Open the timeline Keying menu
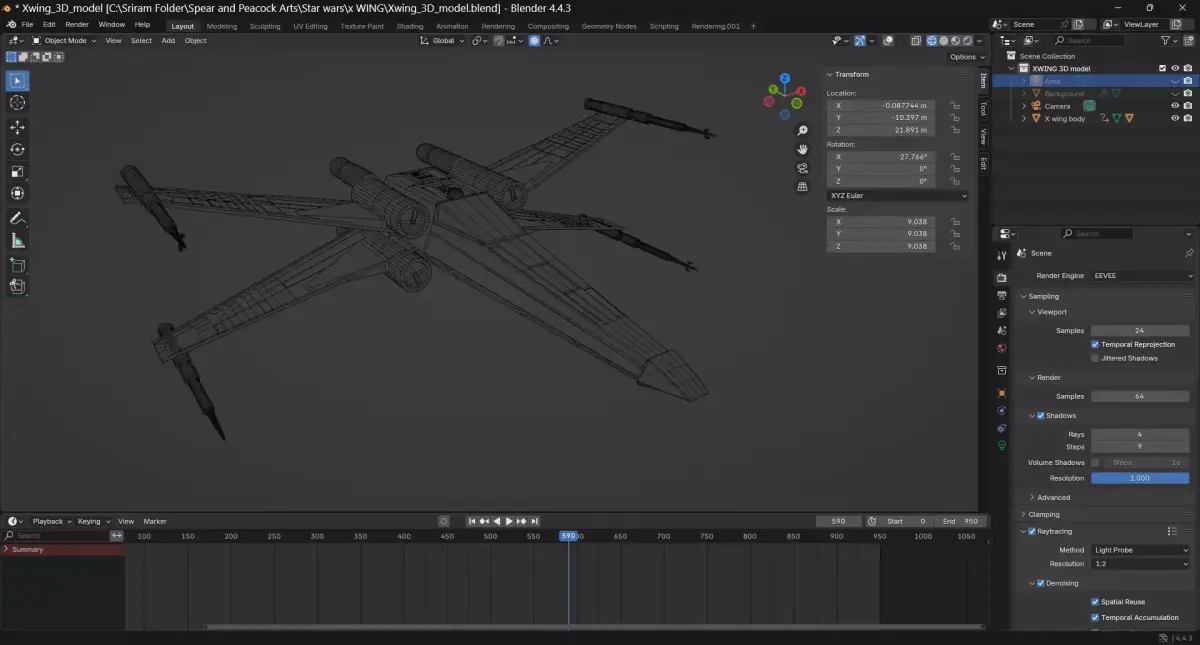This screenshot has width=1200, height=645. pyautogui.click(x=91, y=521)
